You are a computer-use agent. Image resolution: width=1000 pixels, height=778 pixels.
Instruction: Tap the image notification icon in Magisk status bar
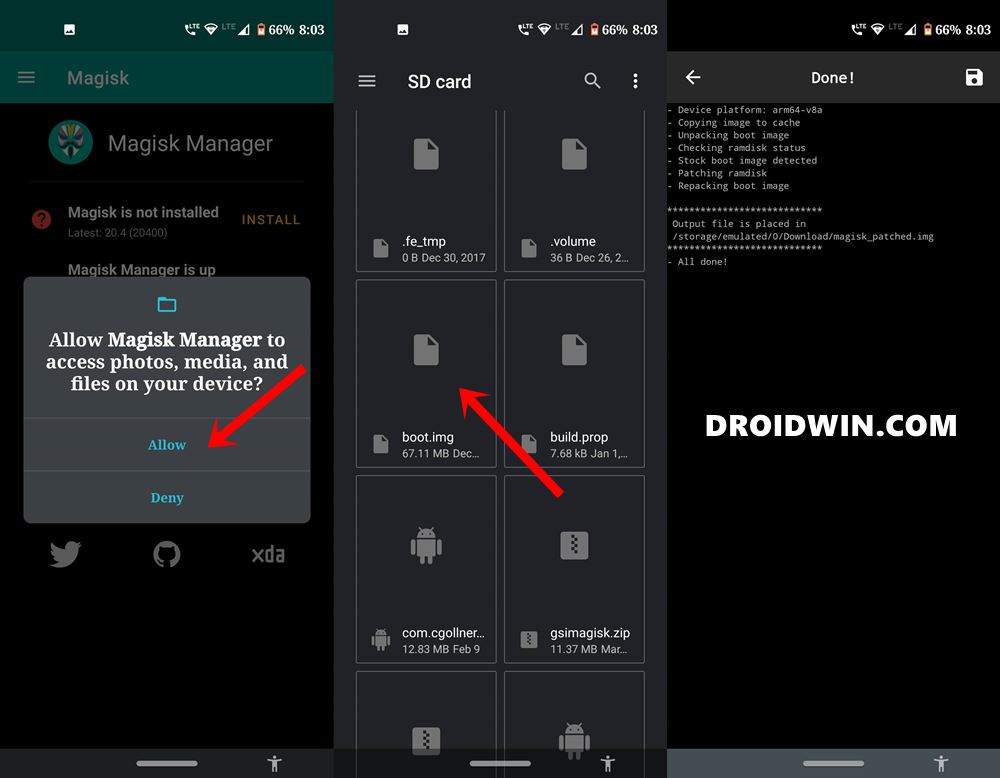tap(70, 29)
